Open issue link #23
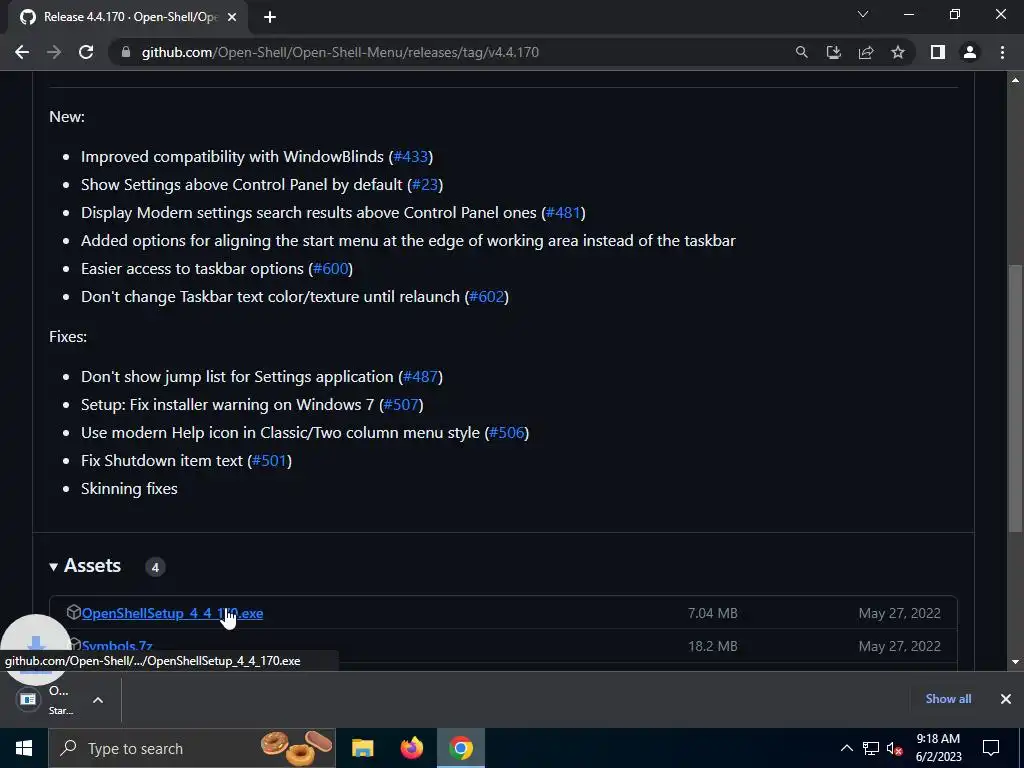This screenshot has height=768, width=1024. (425, 185)
